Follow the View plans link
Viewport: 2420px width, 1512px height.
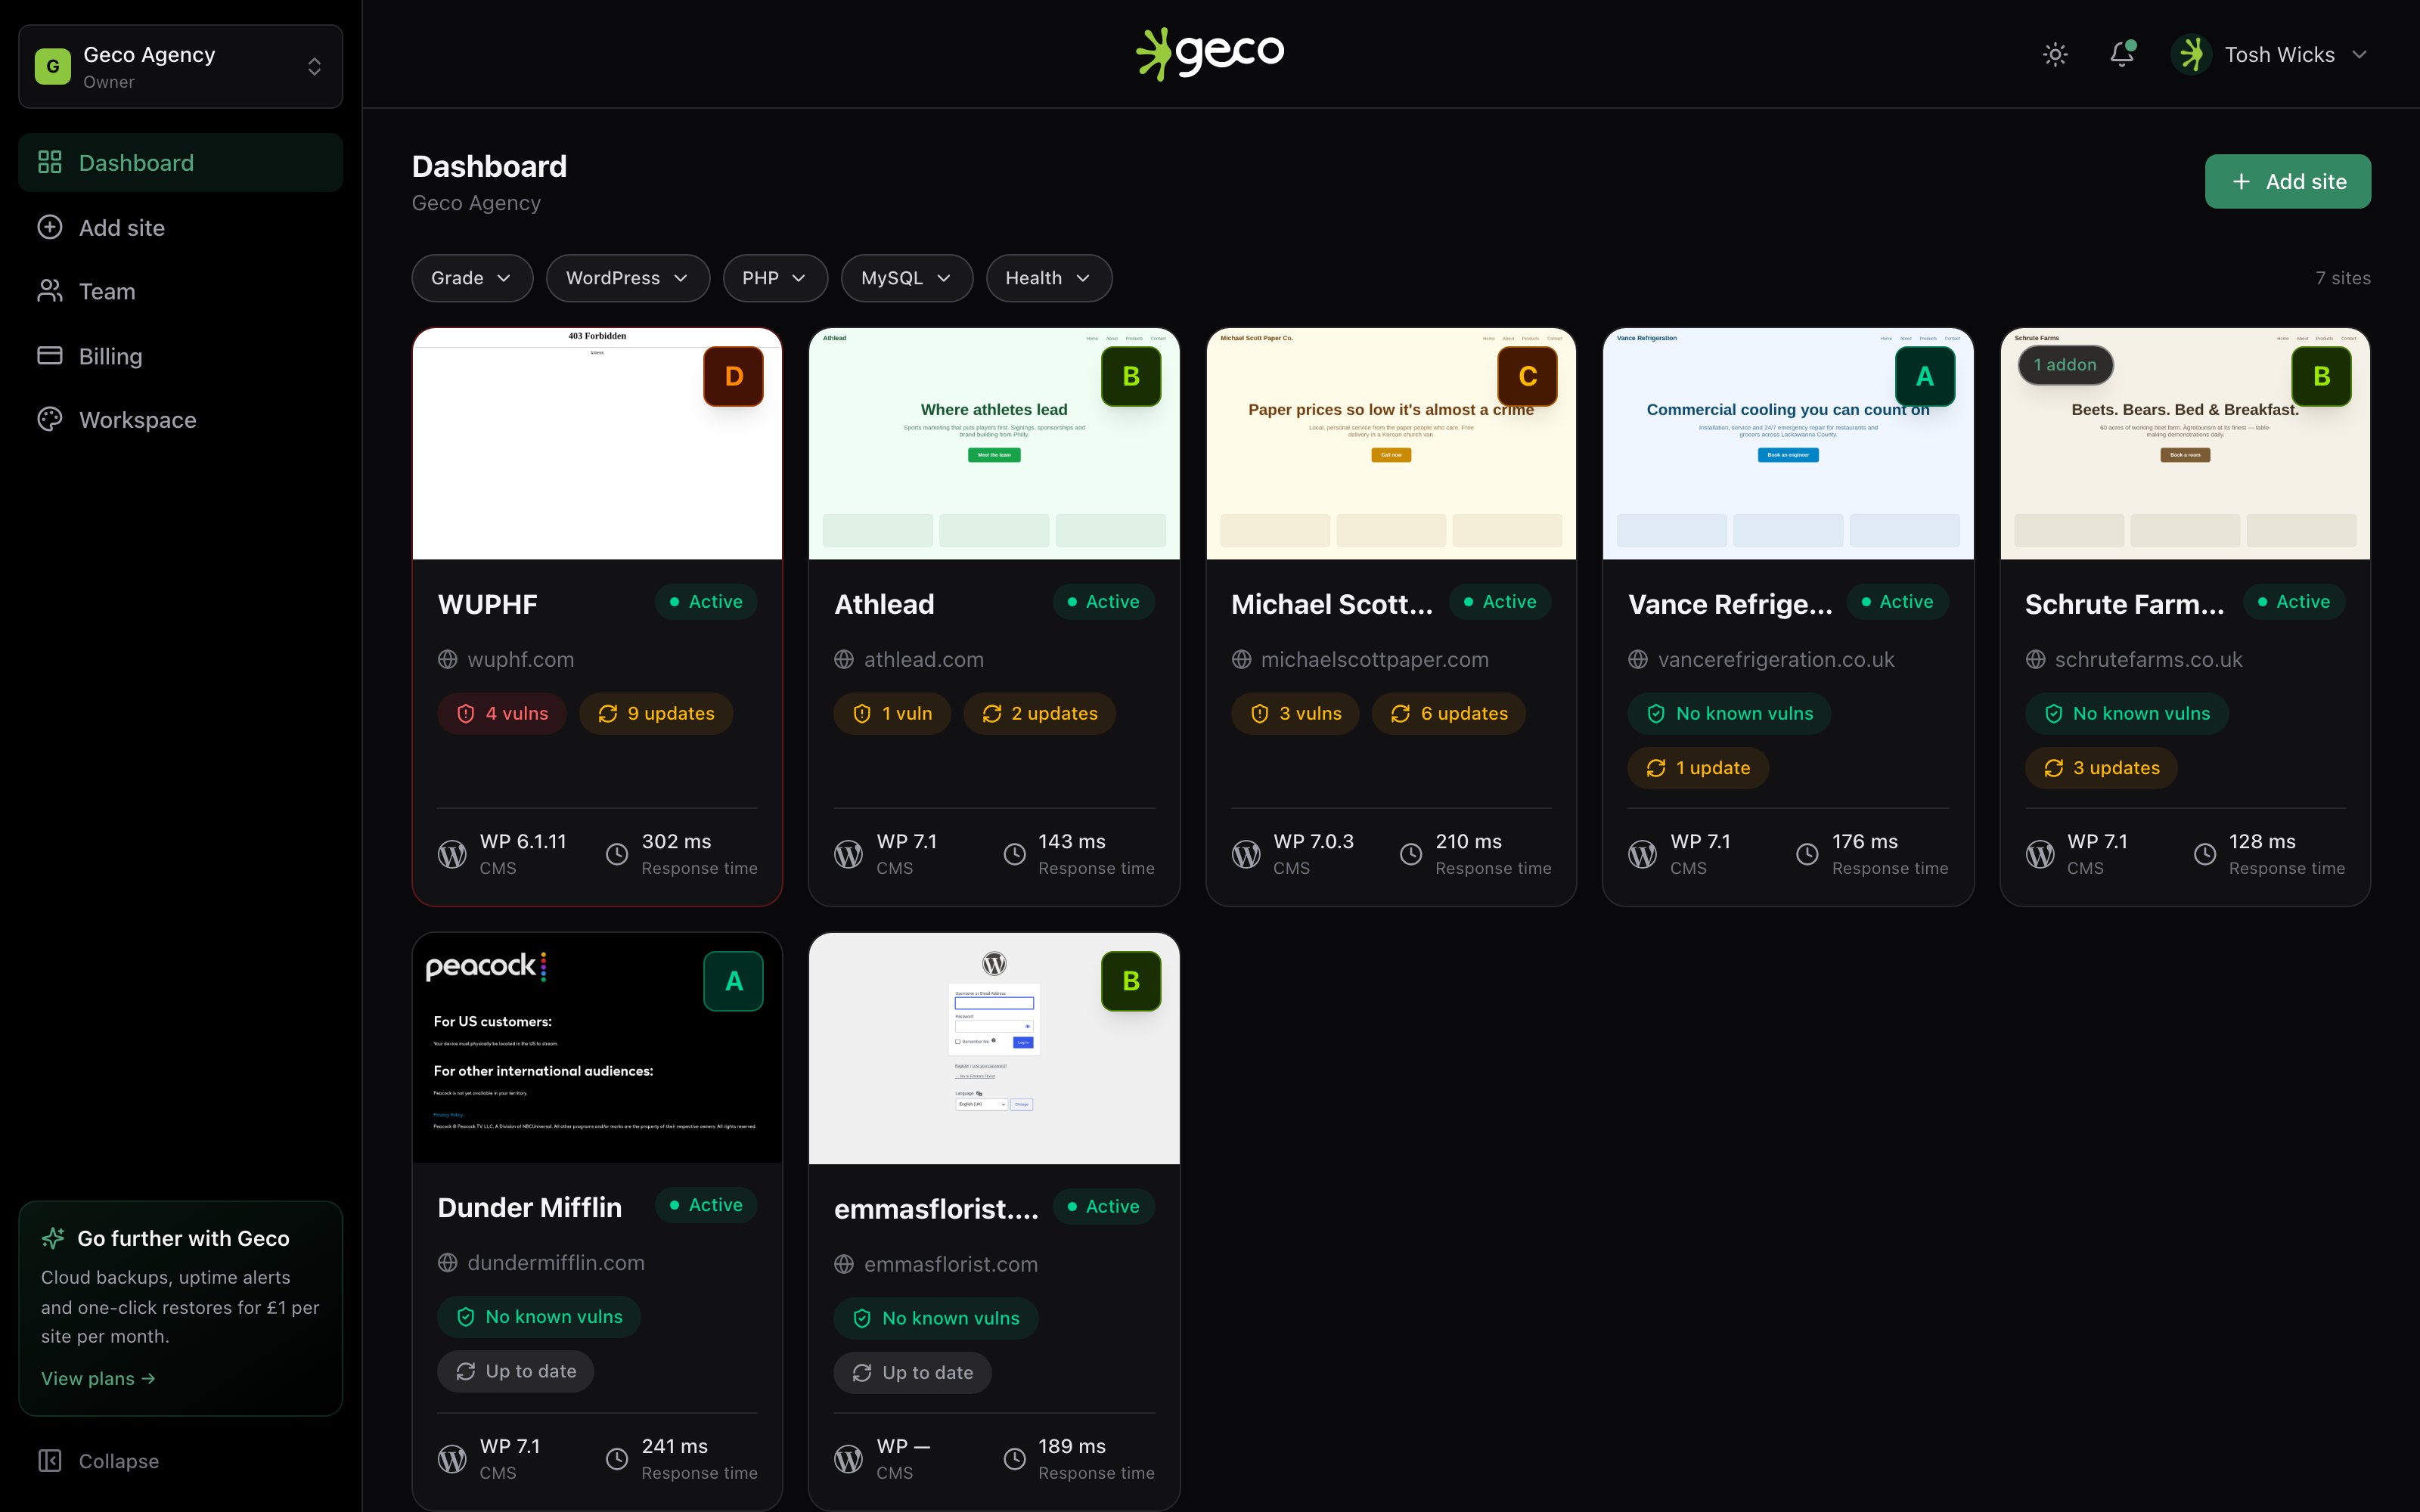98,1378
